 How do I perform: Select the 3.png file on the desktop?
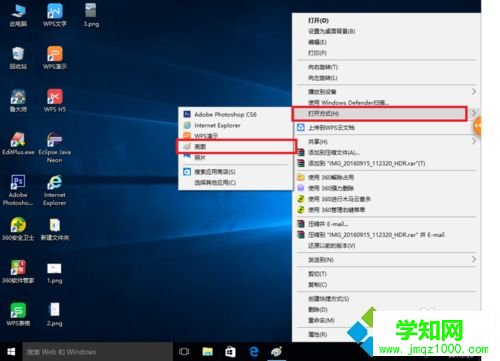pyautogui.click(x=91, y=15)
